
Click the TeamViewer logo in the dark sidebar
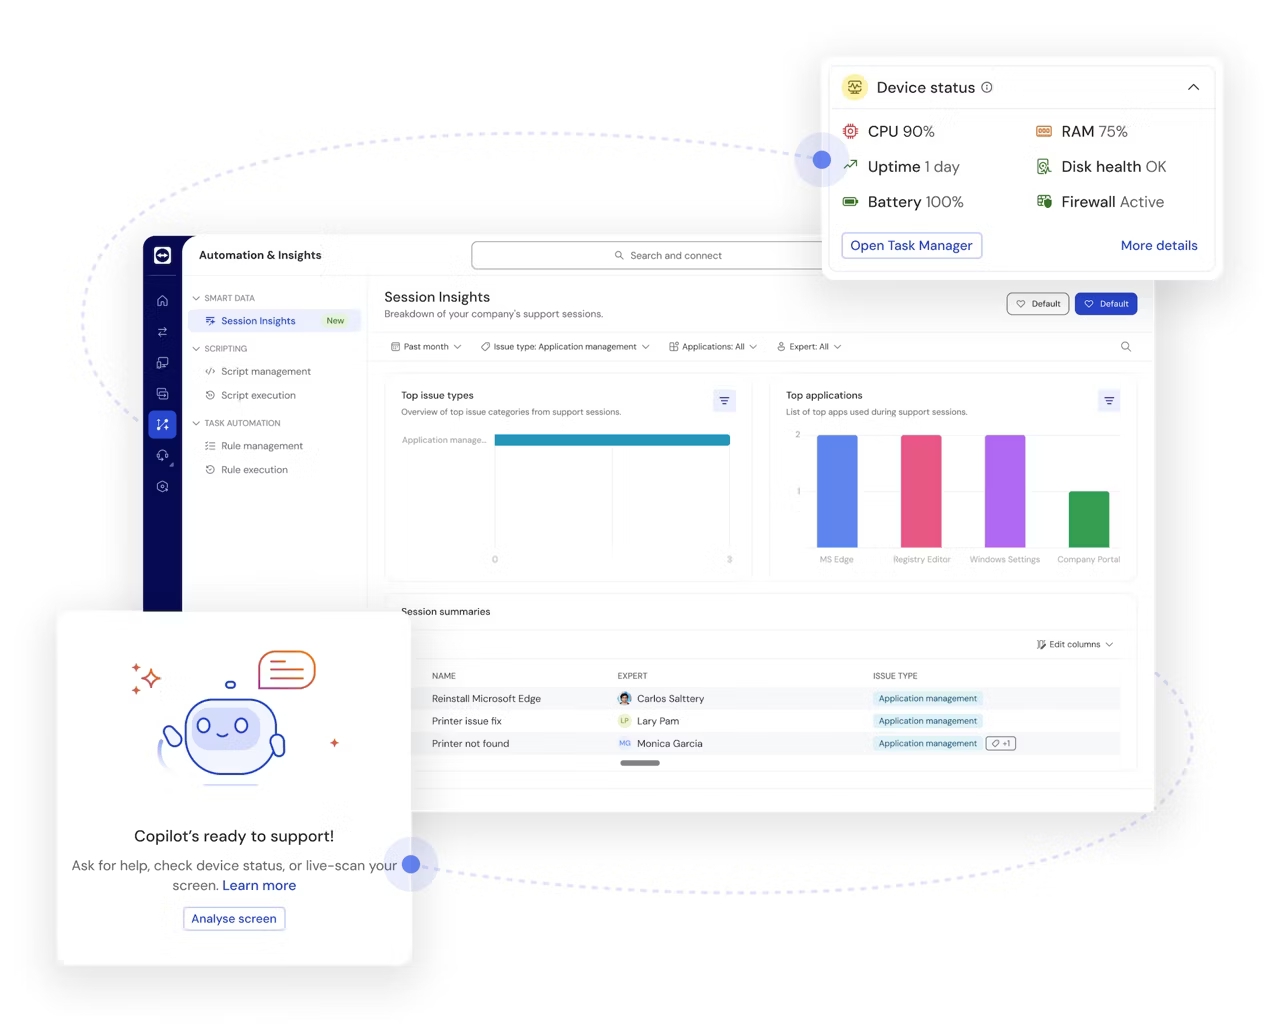tap(162, 255)
